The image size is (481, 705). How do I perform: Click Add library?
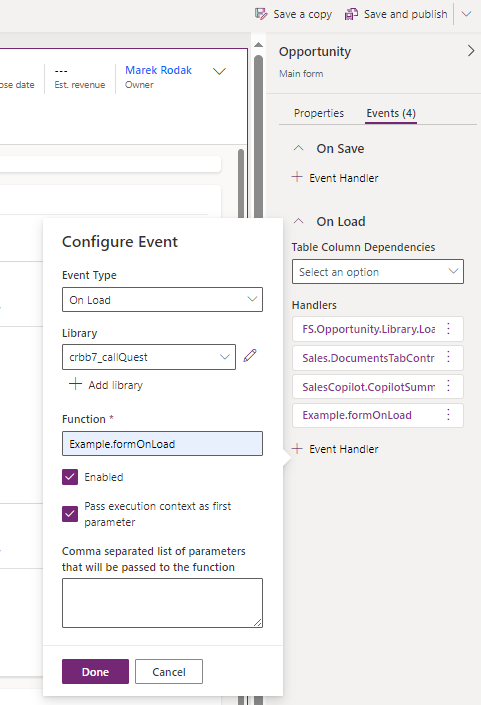click(x=106, y=385)
